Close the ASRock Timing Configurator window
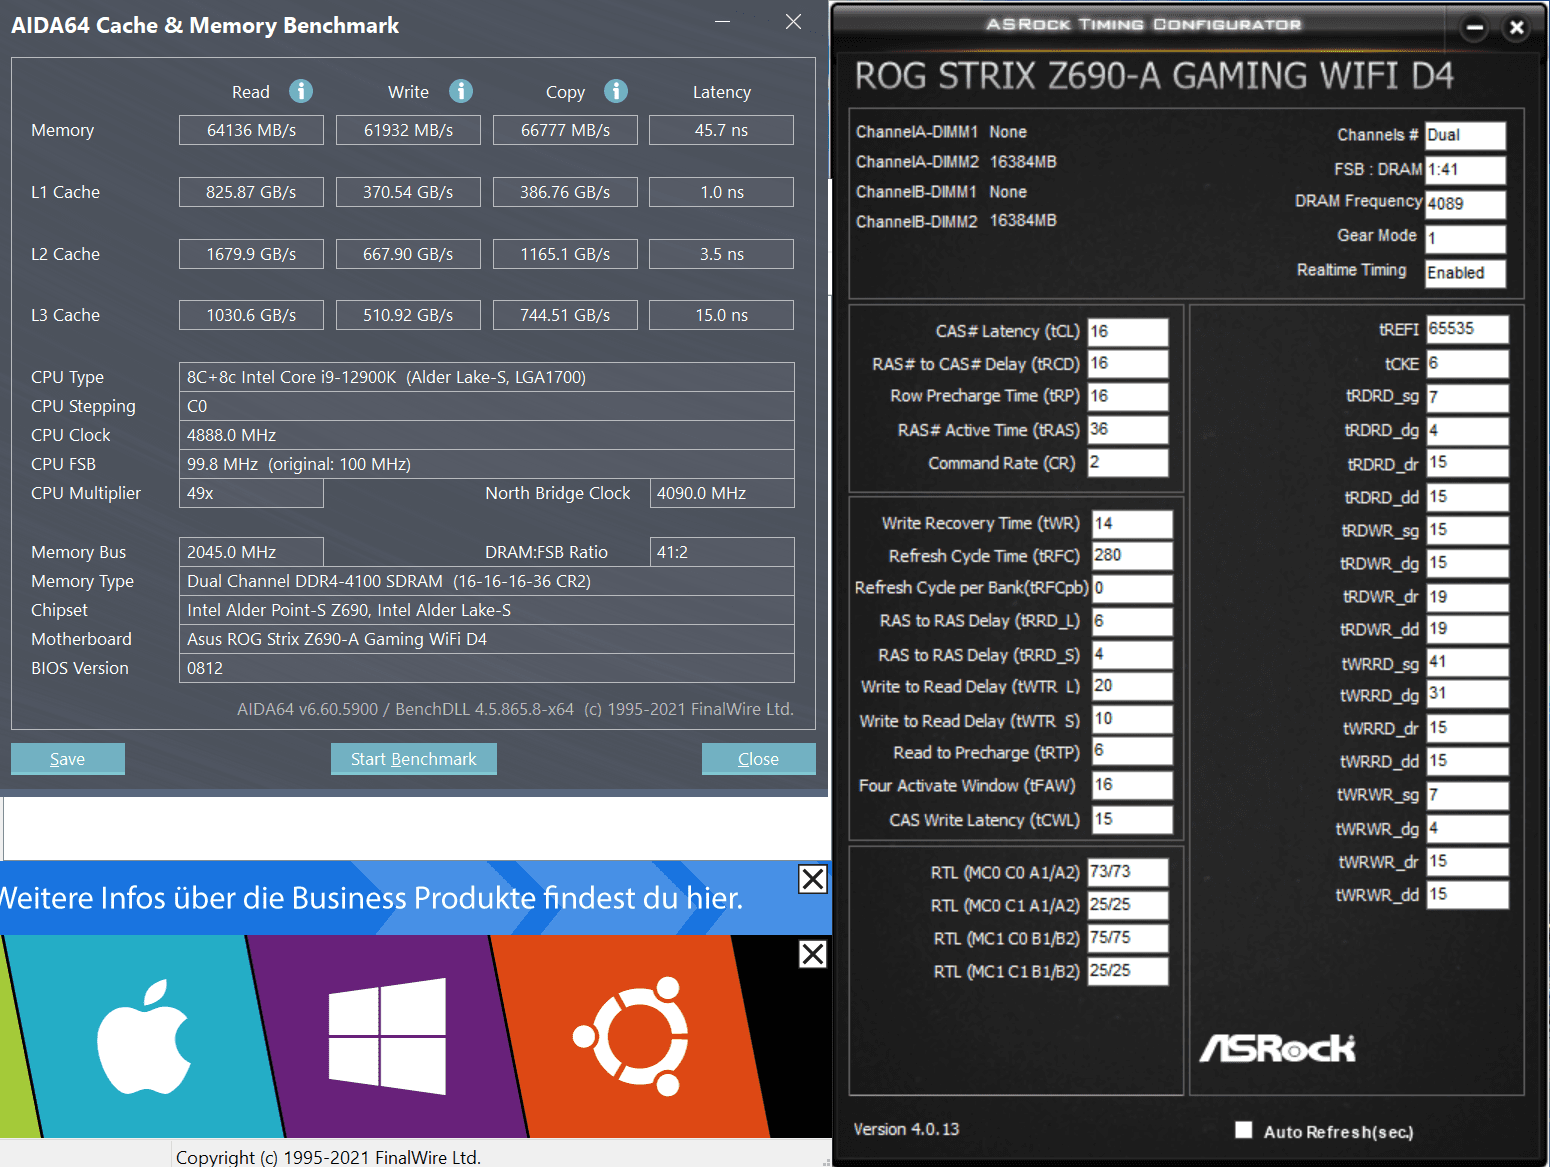This screenshot has height=1167, width=1550. point(1516,28)
